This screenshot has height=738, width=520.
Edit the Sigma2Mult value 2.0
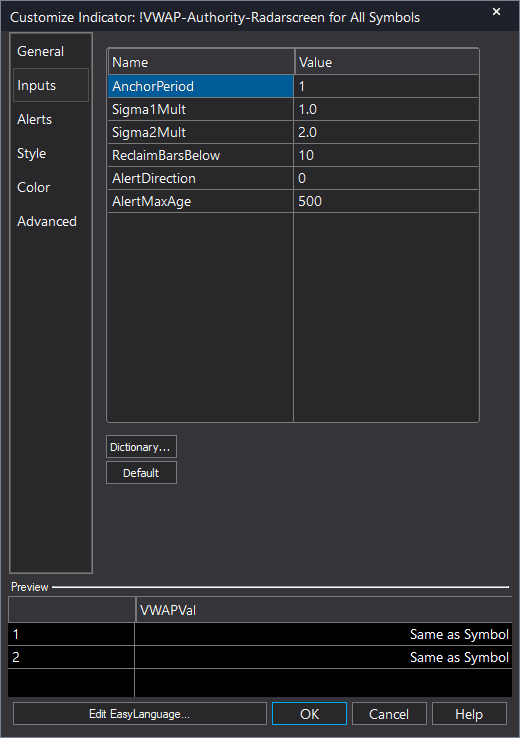(x=386, y=132)
